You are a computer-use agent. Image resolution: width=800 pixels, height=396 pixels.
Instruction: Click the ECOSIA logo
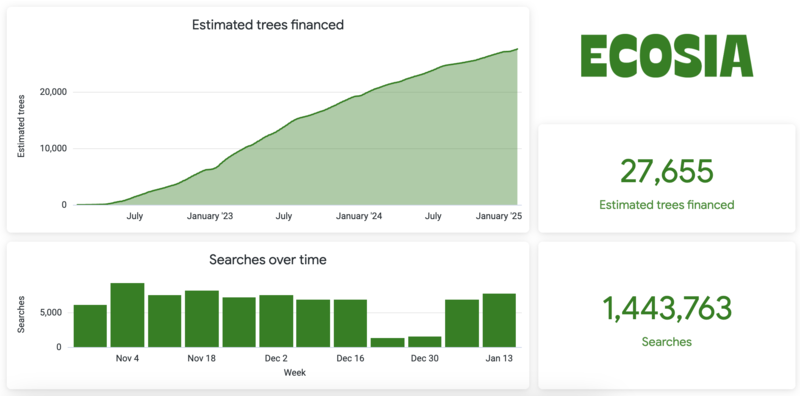[x=666, y=56]
